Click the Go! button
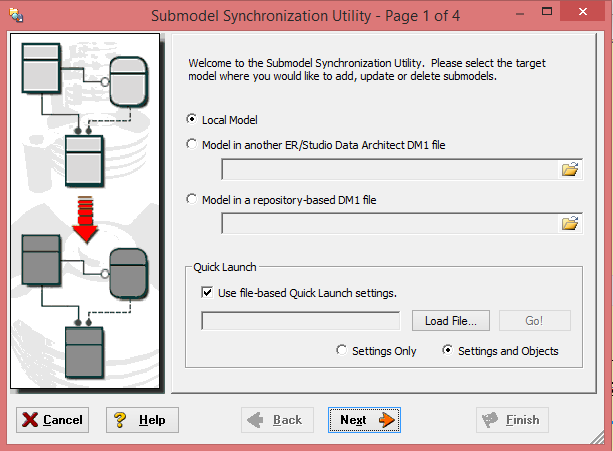The height and width of the screenshot is (451, 613). click(x=534, y=321)
